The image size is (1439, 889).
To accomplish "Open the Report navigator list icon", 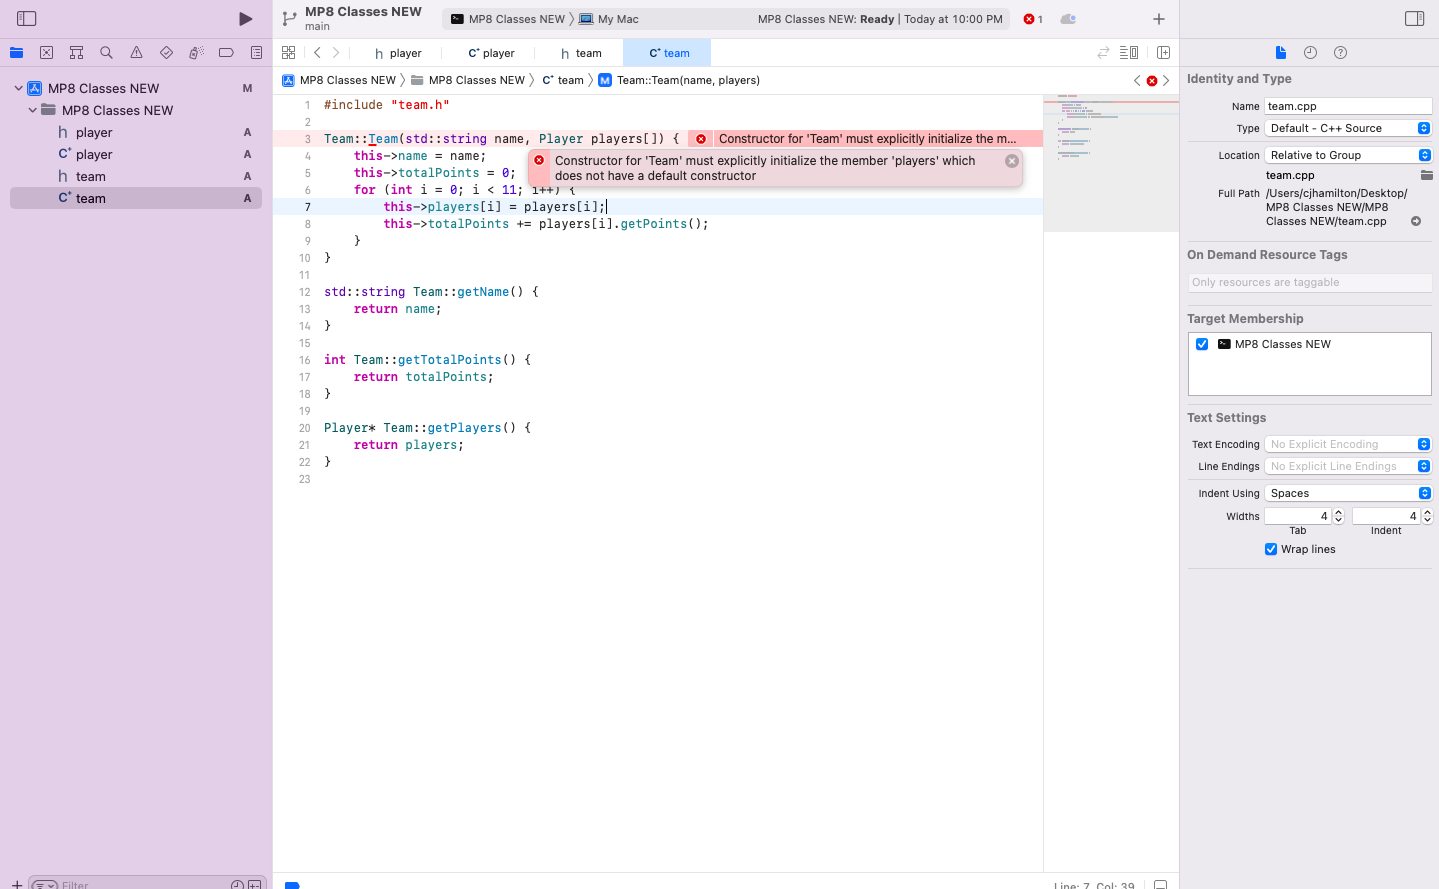I will [256, 52].
